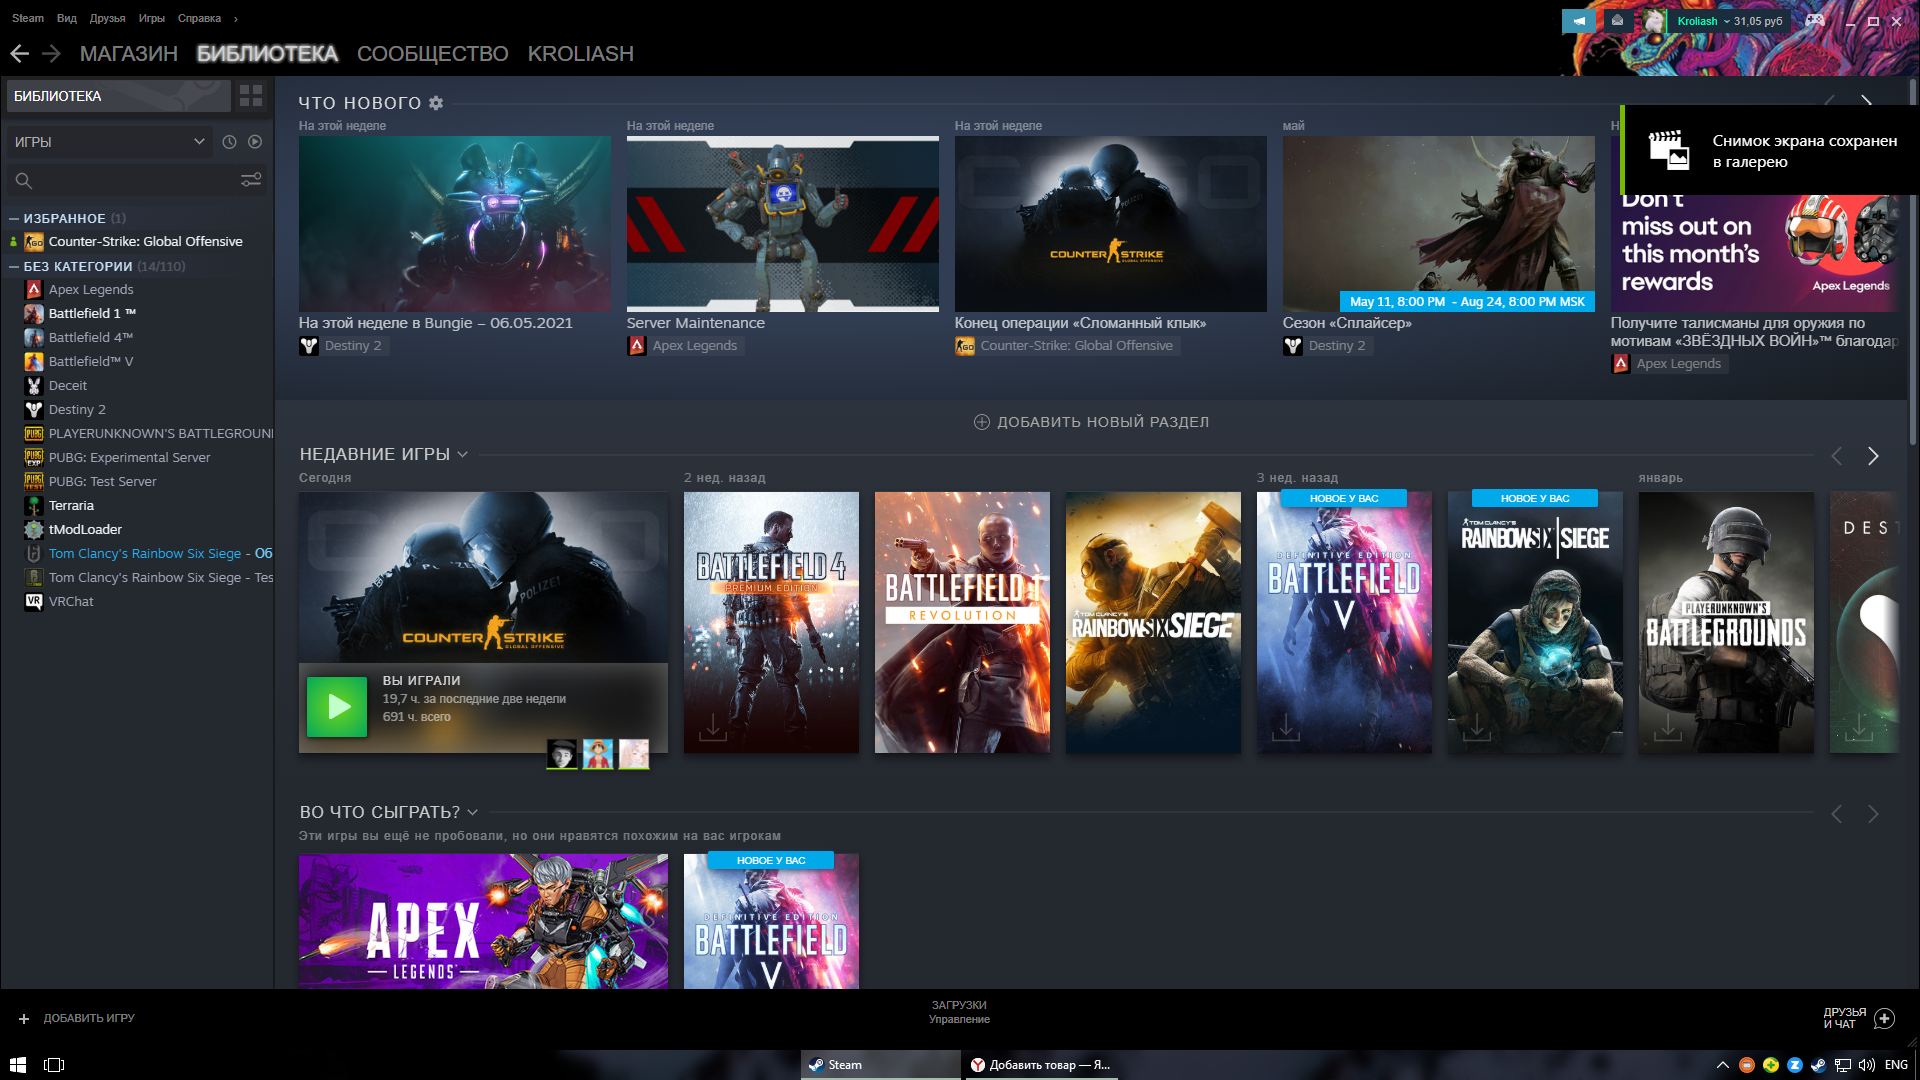
Task: Select tModLoader in game list
Action: (85, 530)
